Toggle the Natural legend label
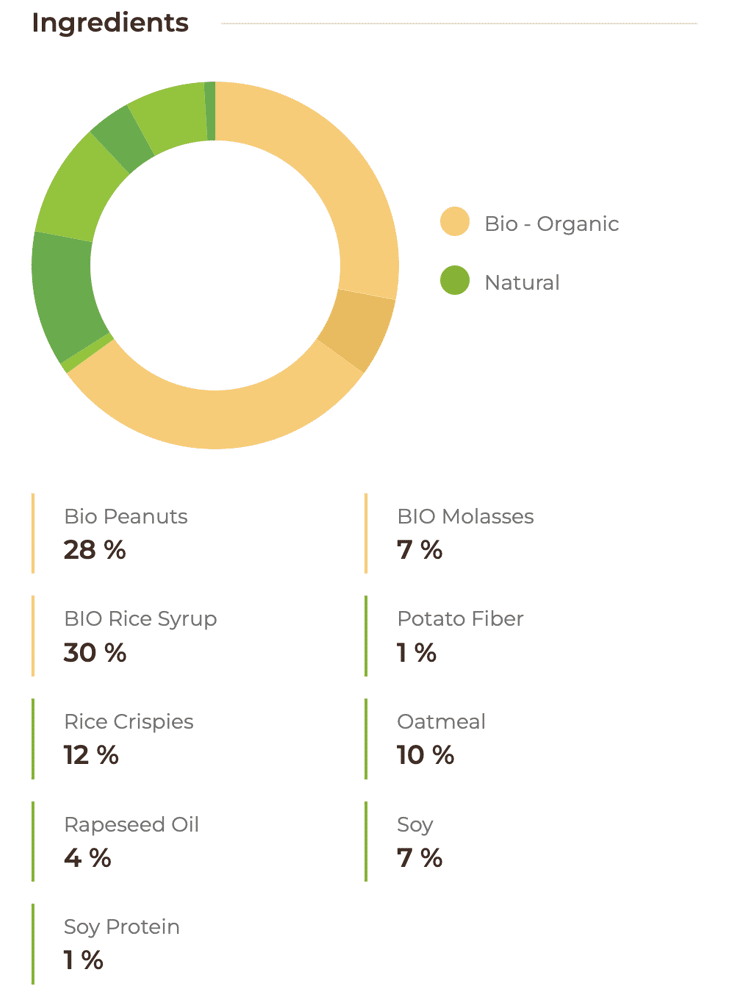The width and height of the screenshot is (730, 1000). tap(522, 283)
